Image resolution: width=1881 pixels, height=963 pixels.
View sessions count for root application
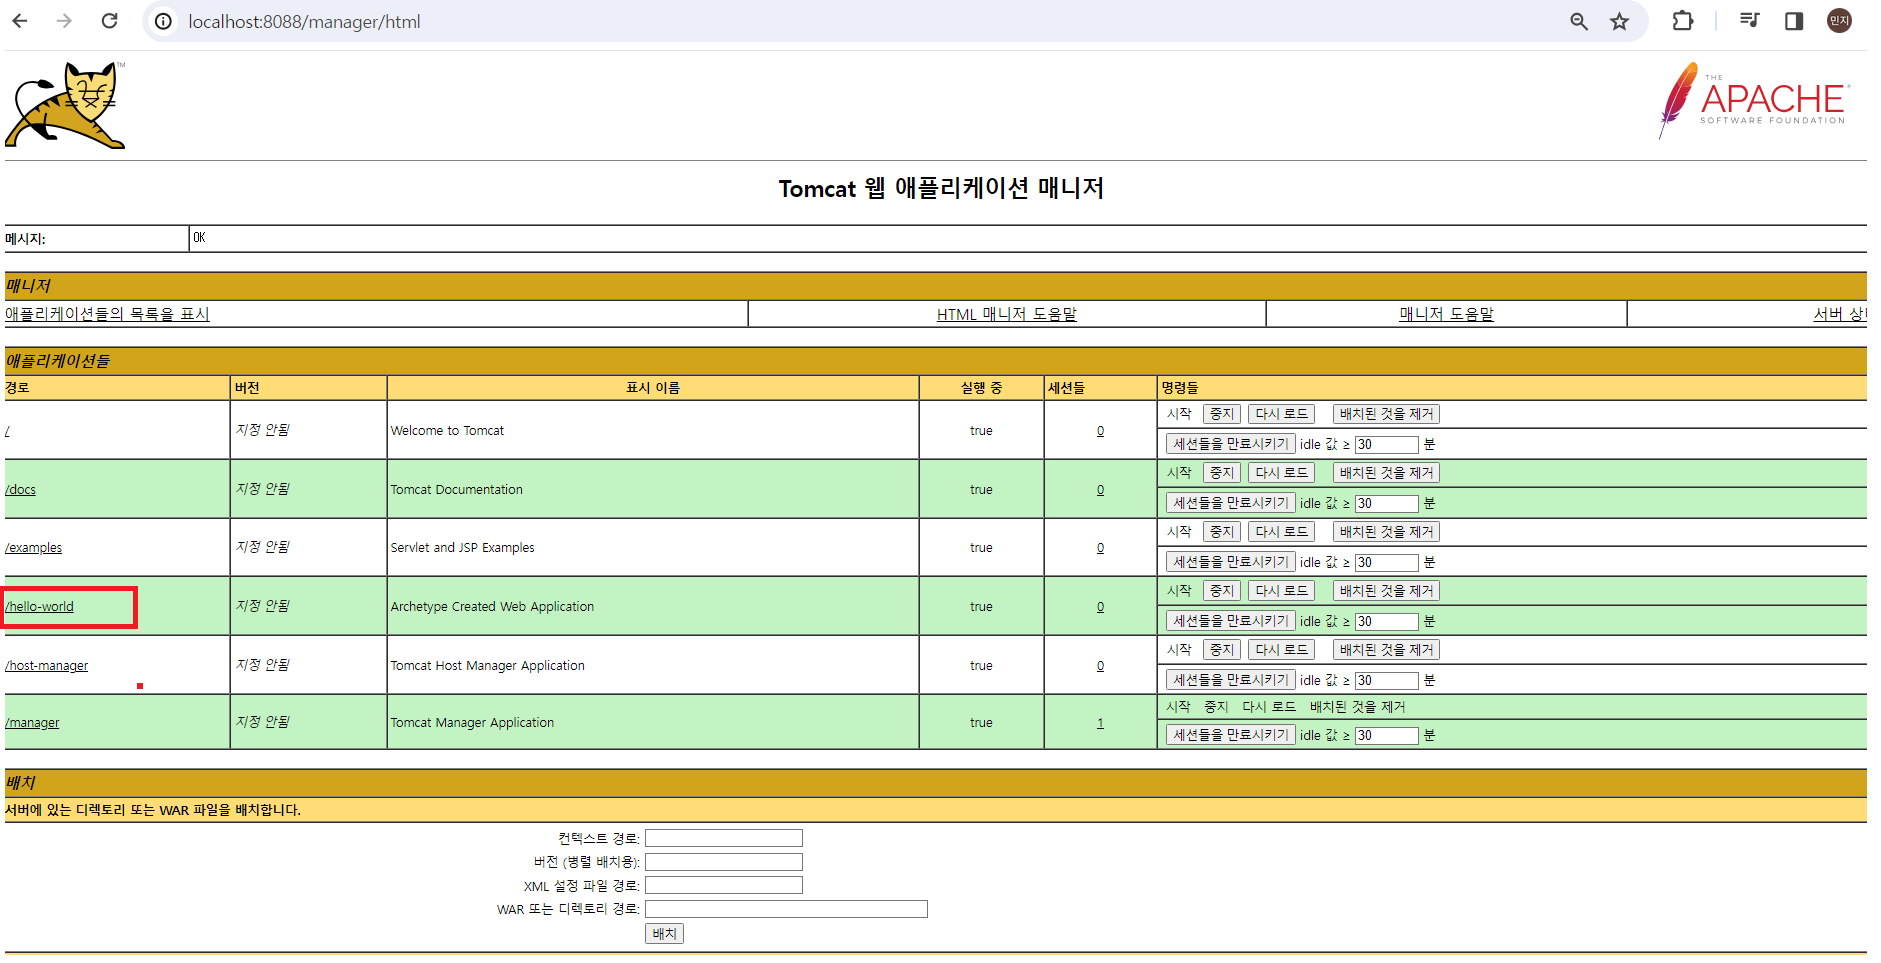click(1100, 431)
